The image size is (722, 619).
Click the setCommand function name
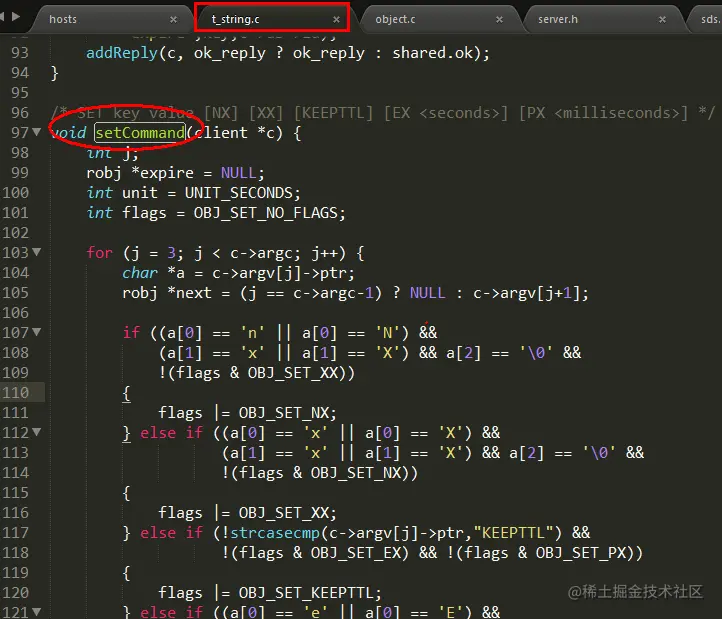pos(140,133)
